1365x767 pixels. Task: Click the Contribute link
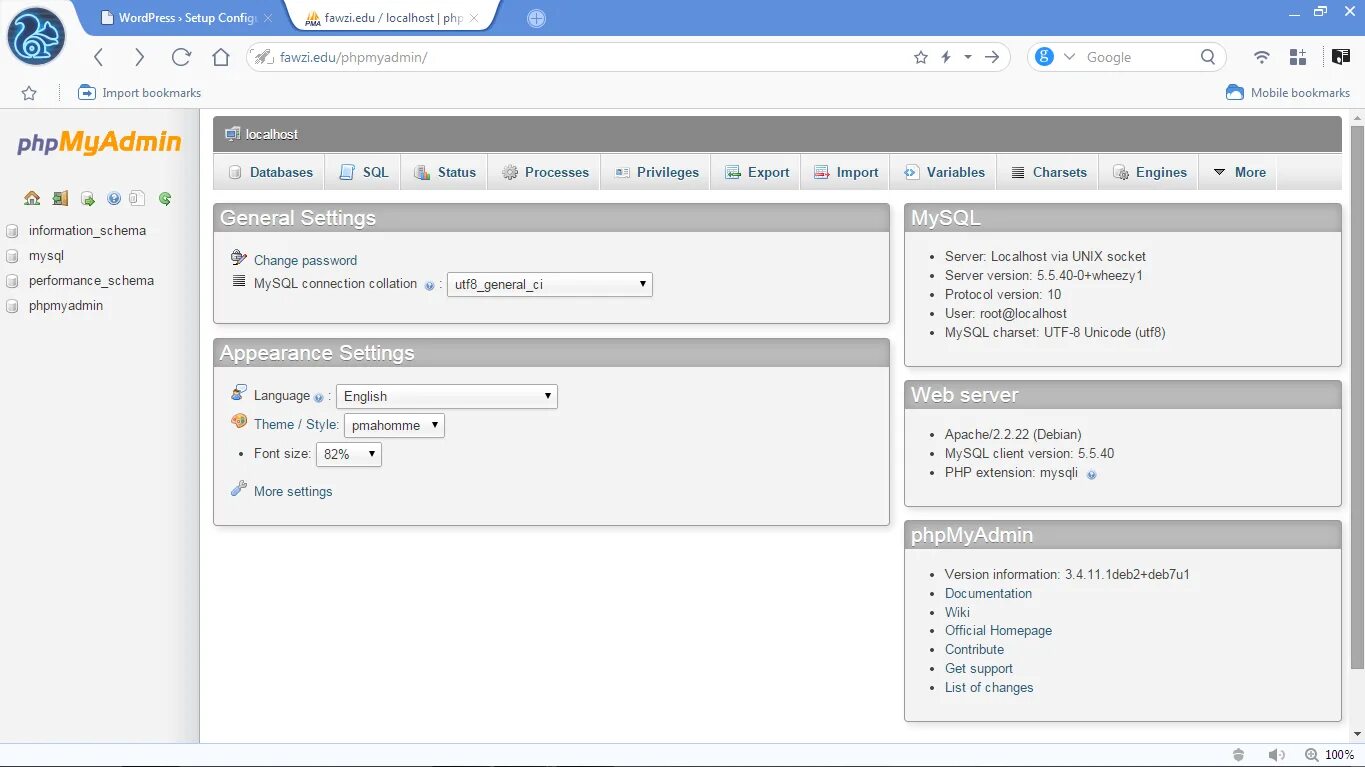(x=974, y=650)
